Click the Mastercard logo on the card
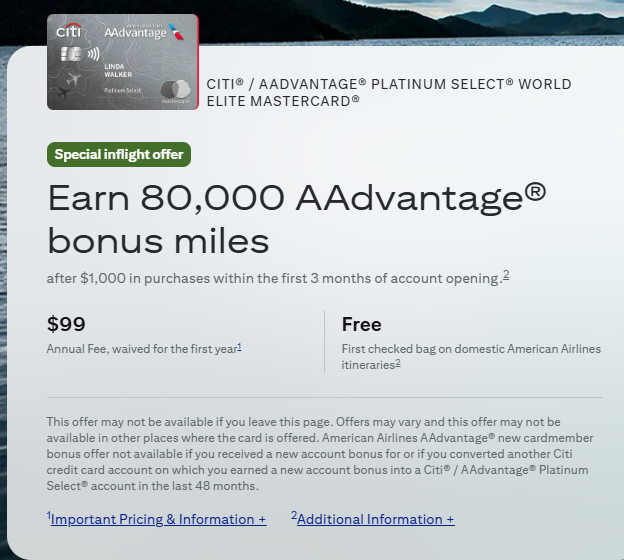The height and width of the screenshot is (560, 624). point(175,93)
